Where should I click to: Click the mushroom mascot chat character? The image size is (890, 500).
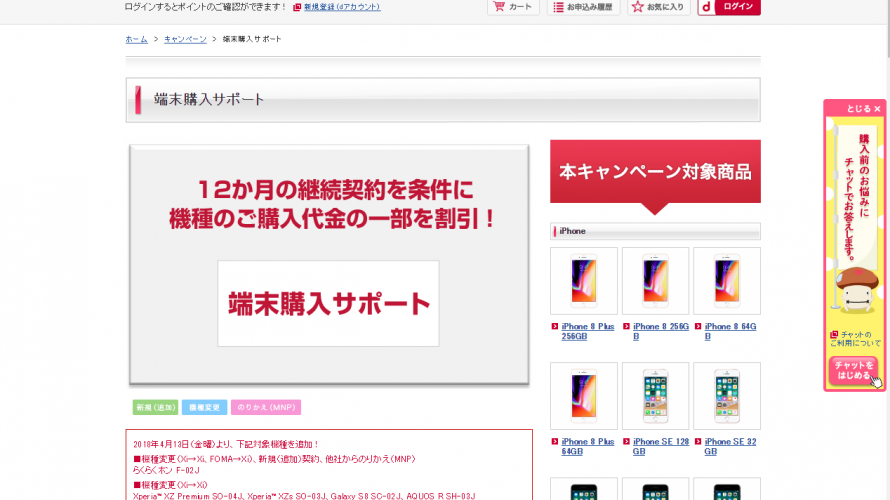[856, 291]
